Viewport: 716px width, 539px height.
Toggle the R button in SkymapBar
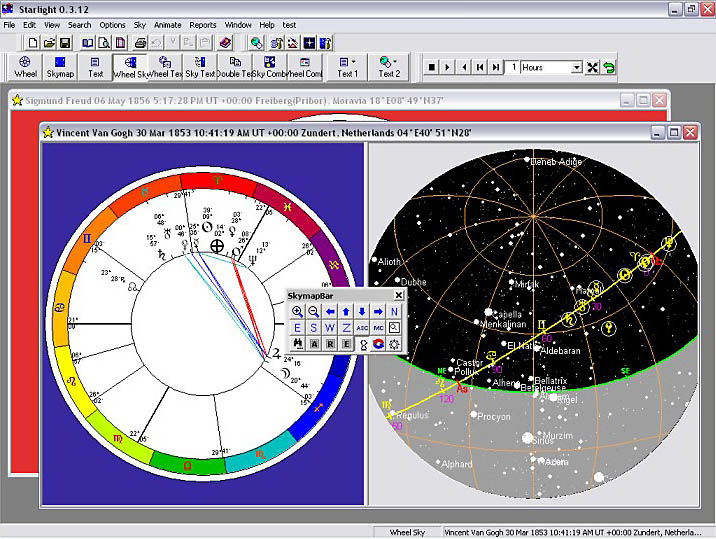click(330, 344)
